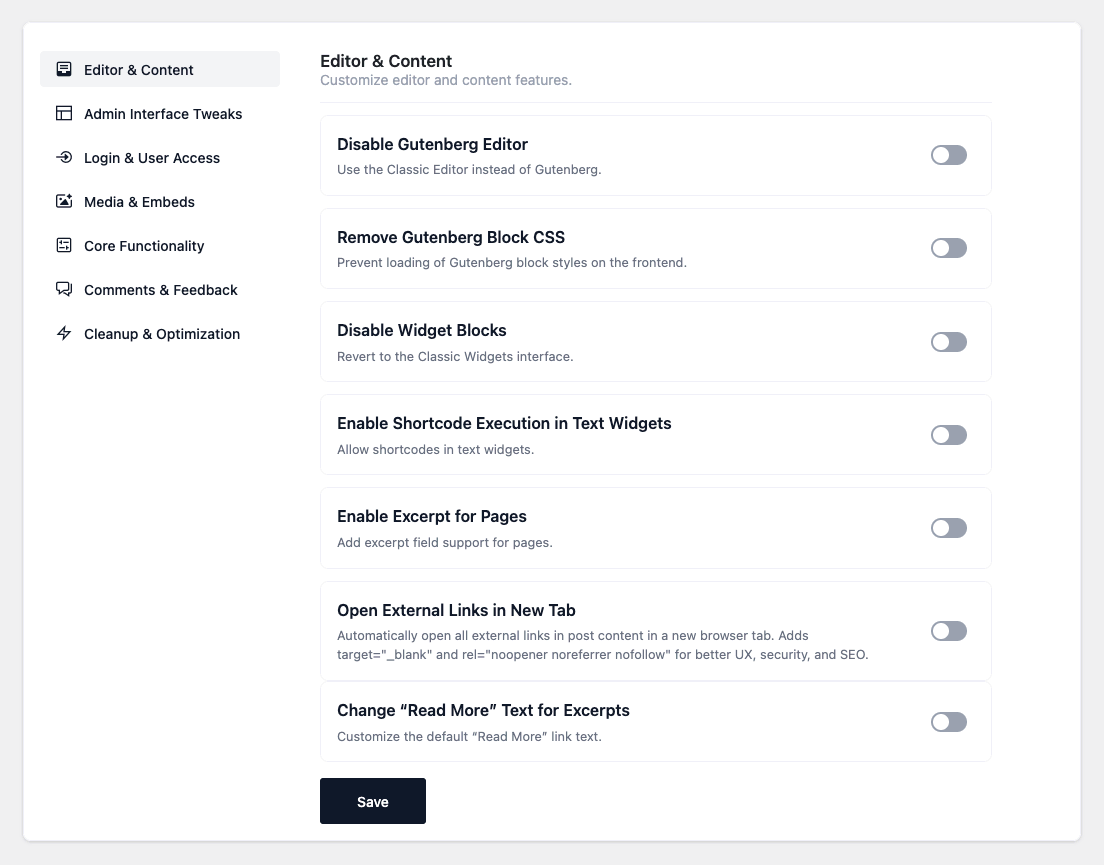This screenshot has height=865, width=1104.
Task: Switch on Enable Excerpt for Pages
Action: (948, 528)
